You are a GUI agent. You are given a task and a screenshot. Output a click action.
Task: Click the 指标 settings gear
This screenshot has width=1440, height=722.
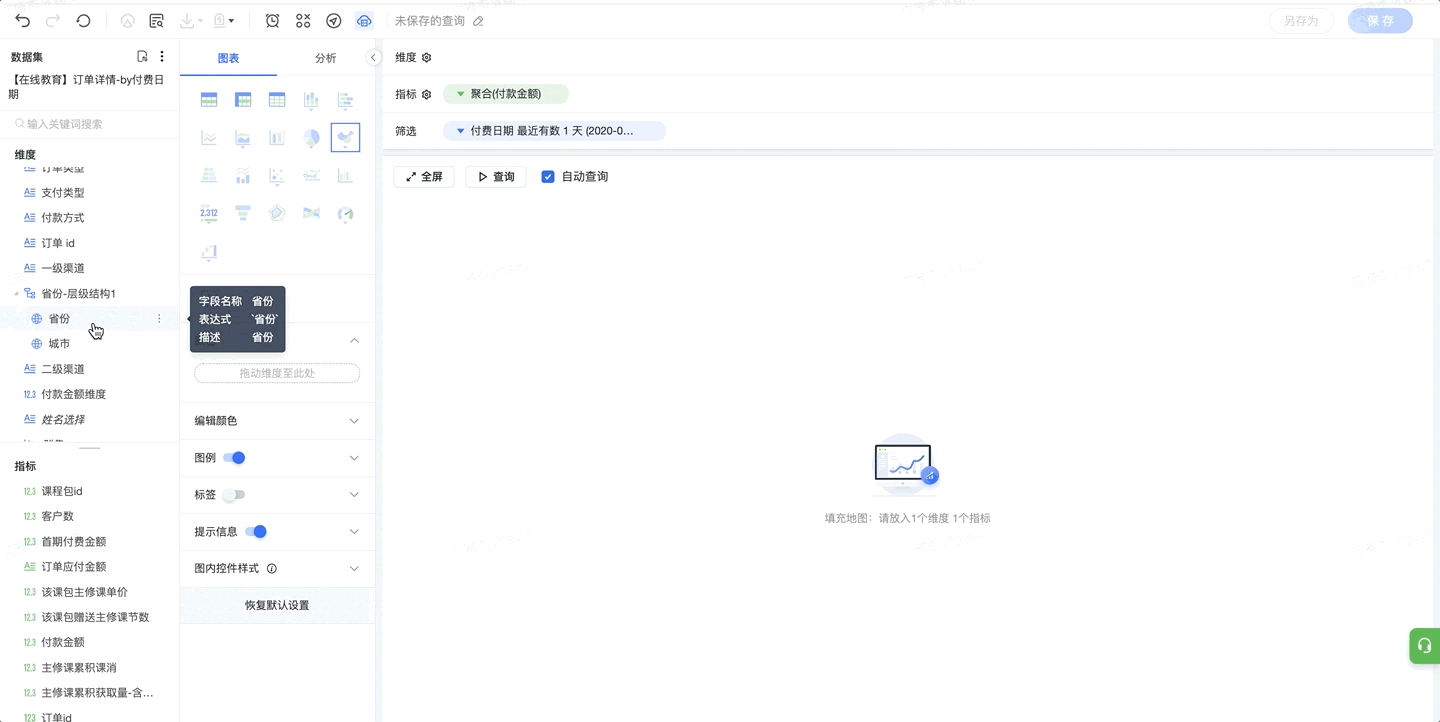427,94
